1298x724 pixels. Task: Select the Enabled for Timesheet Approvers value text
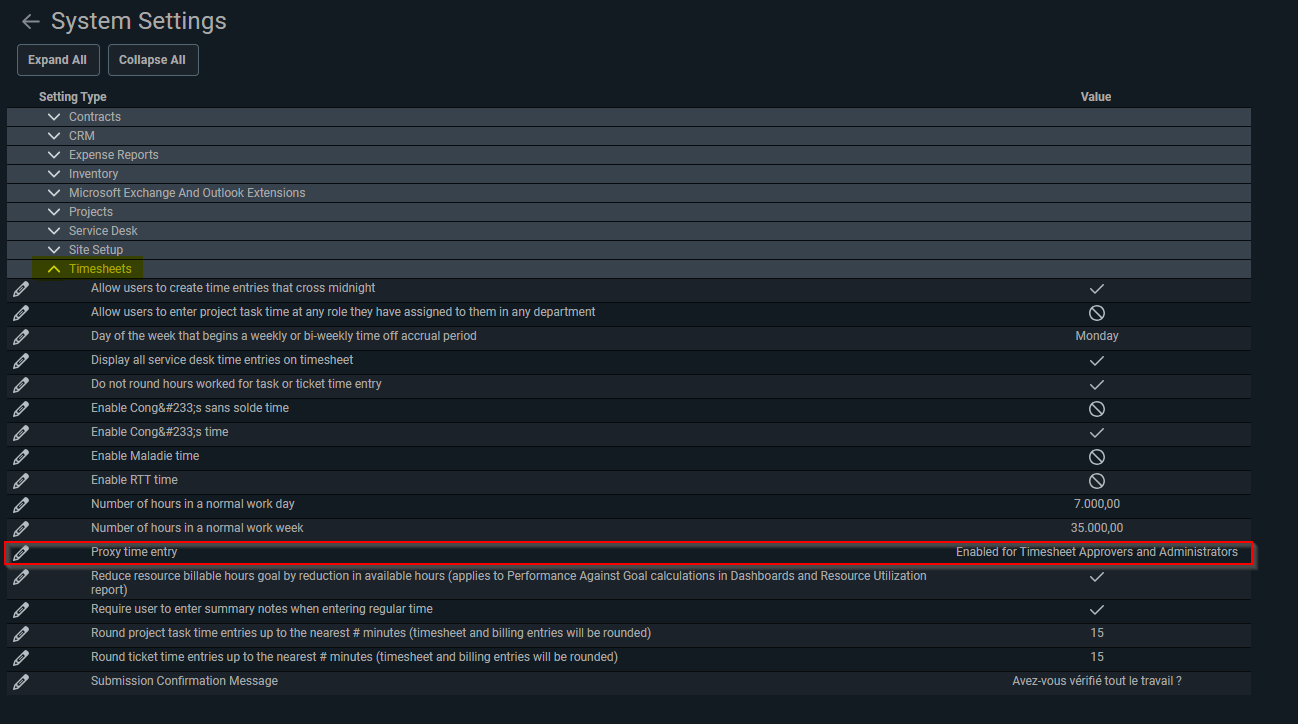click(x=1097, y=552)
